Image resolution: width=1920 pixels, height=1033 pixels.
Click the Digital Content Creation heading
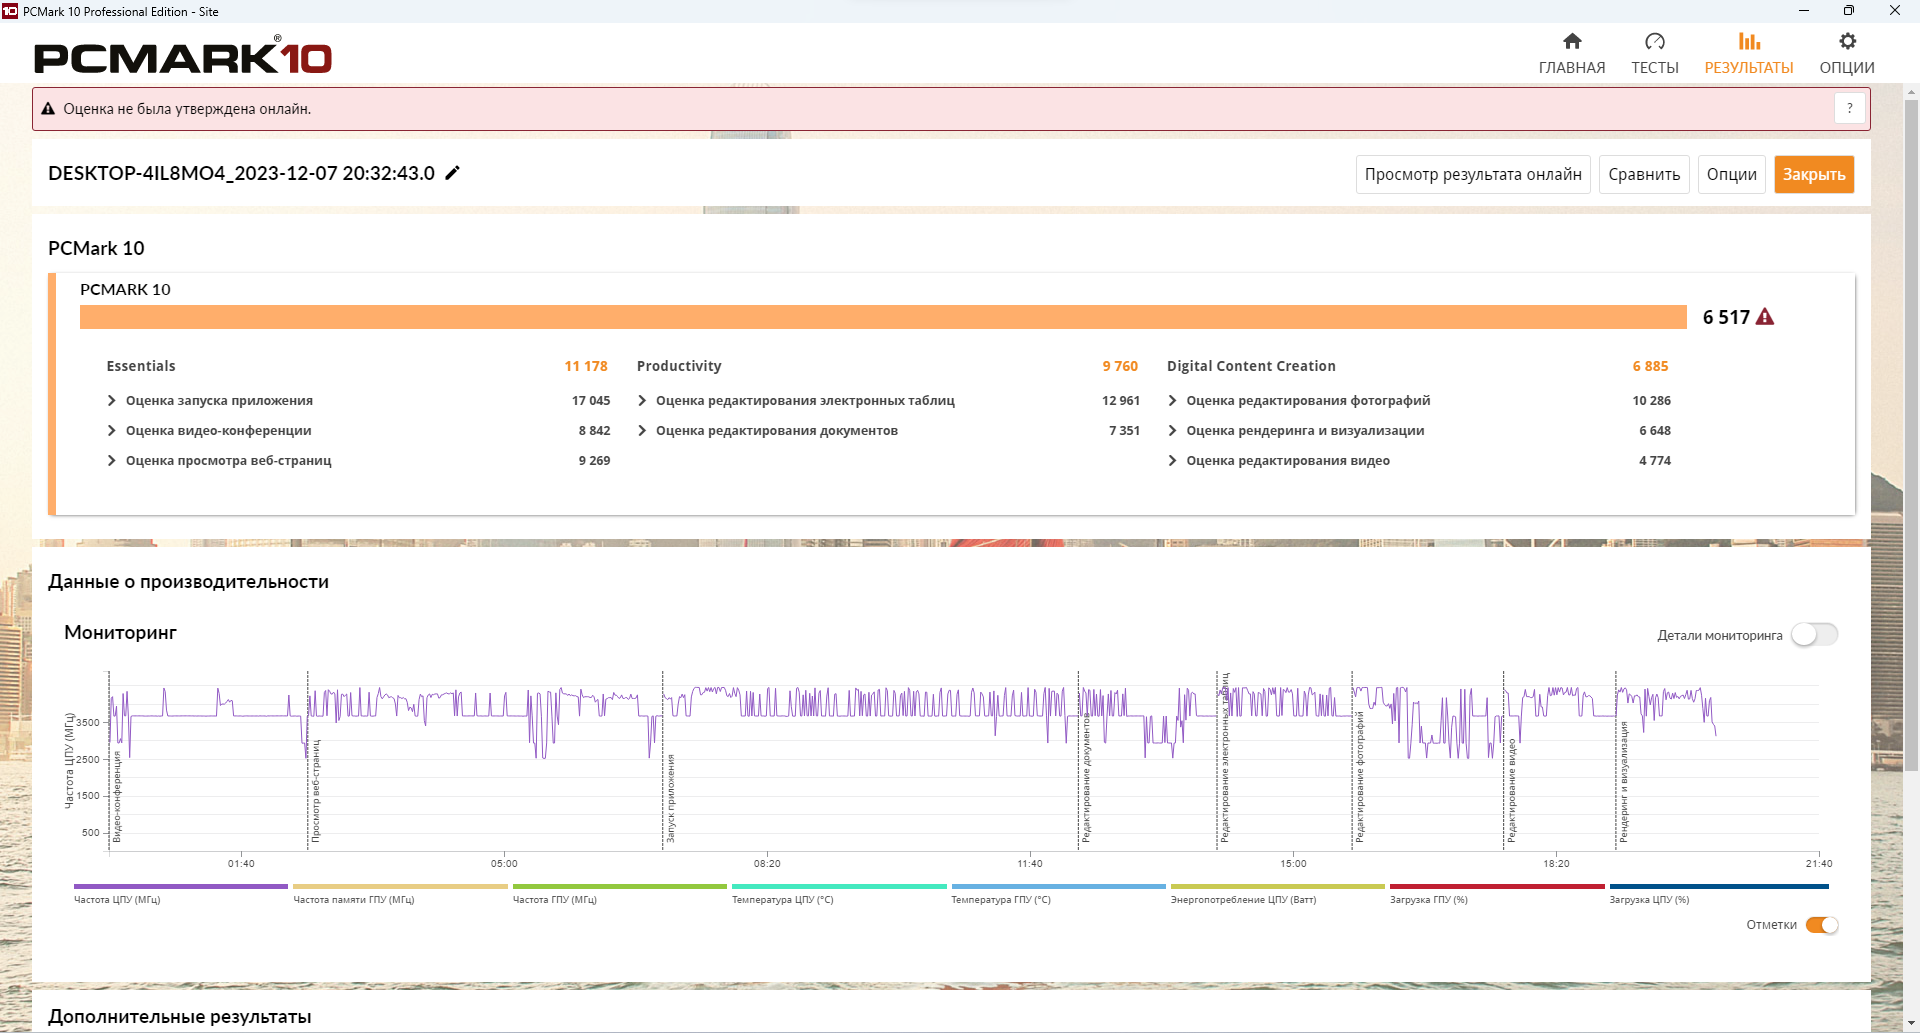[1251, 366]
